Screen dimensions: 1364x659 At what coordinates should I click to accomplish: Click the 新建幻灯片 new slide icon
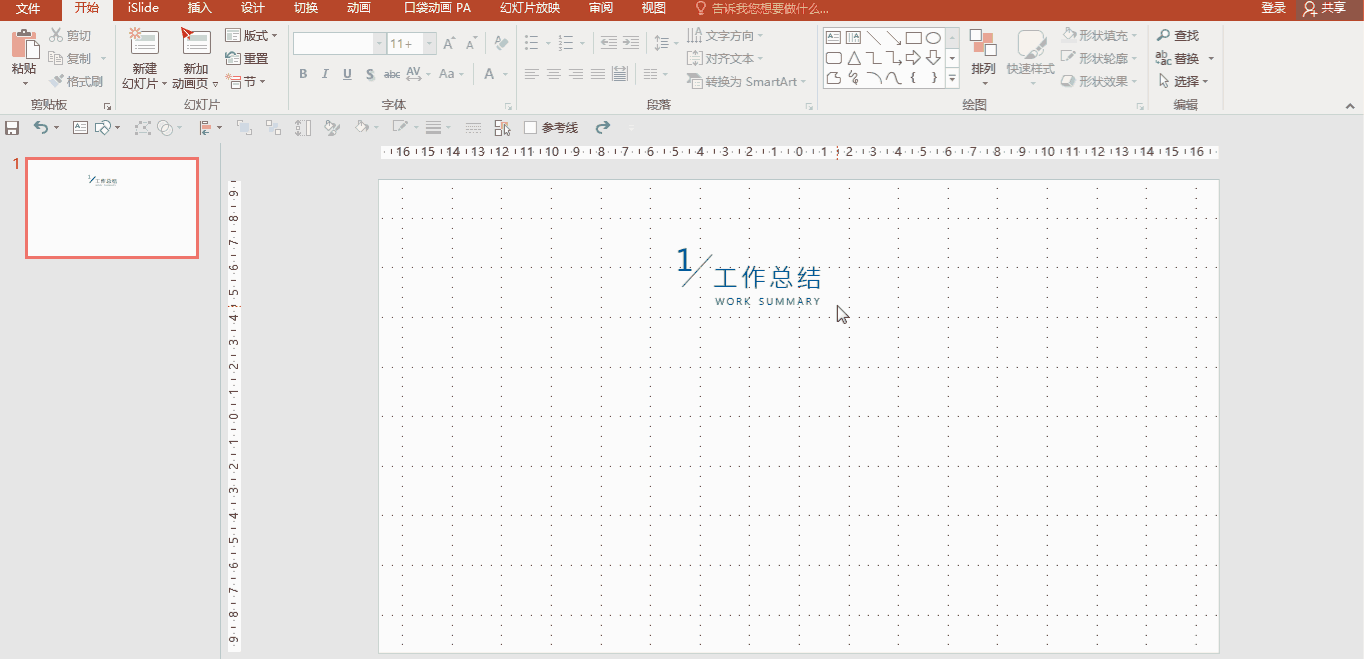(144, 43)
